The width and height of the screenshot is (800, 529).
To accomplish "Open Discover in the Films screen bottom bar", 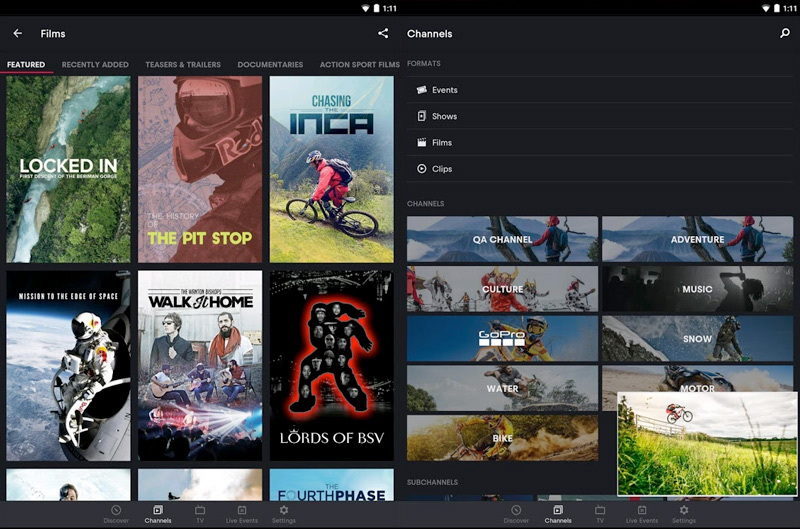I will point(116,514).
